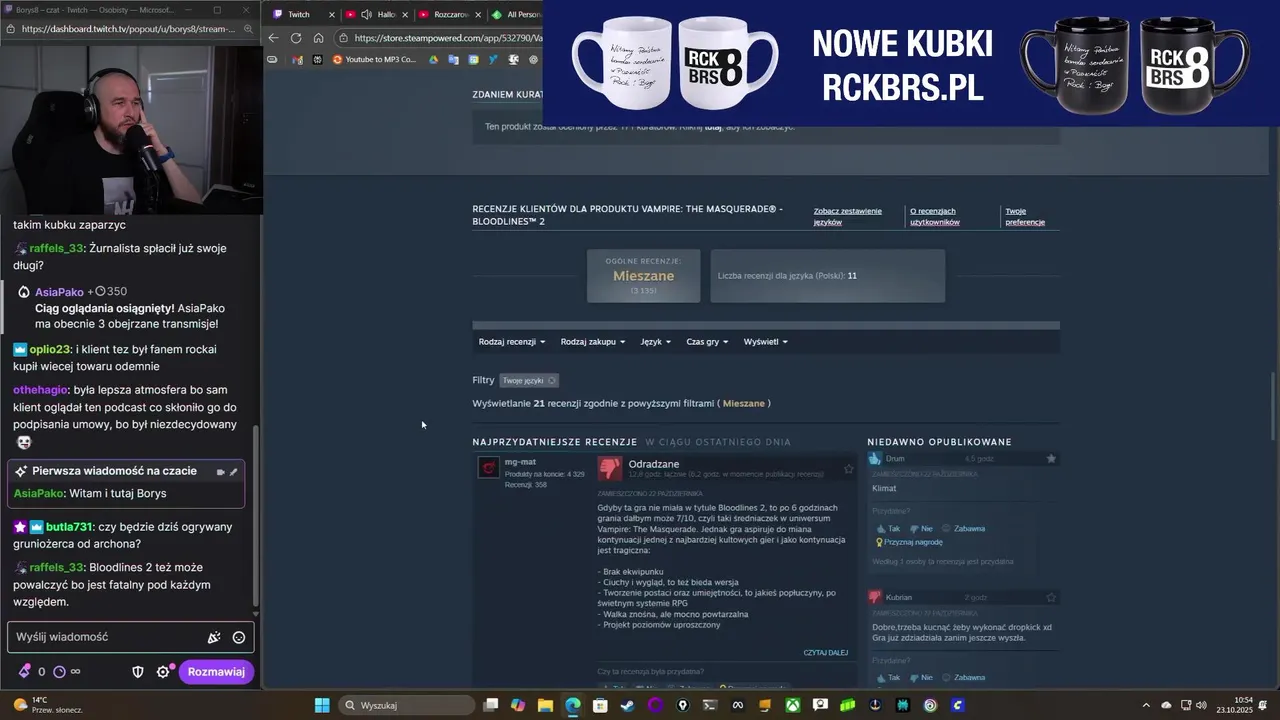The height and width of the screenshot is (720, 1280).
Task: Remove the Twoje języki filter tag
Action: click(x=551, y=381)
